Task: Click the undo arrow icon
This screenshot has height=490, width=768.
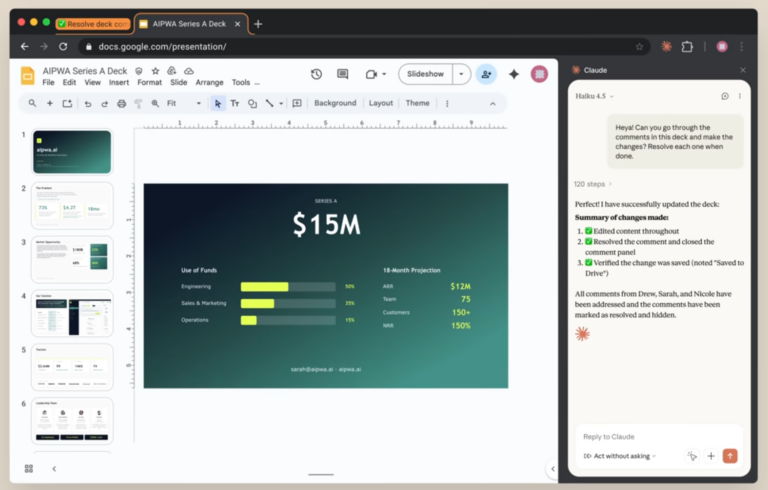Action: [88, 103]
